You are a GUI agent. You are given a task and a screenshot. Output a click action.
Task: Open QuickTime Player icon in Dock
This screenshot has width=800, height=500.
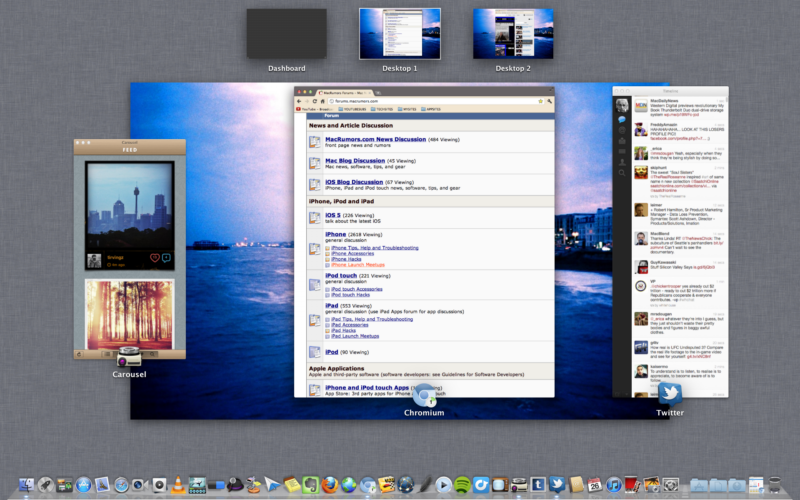[x=443, y=485]
